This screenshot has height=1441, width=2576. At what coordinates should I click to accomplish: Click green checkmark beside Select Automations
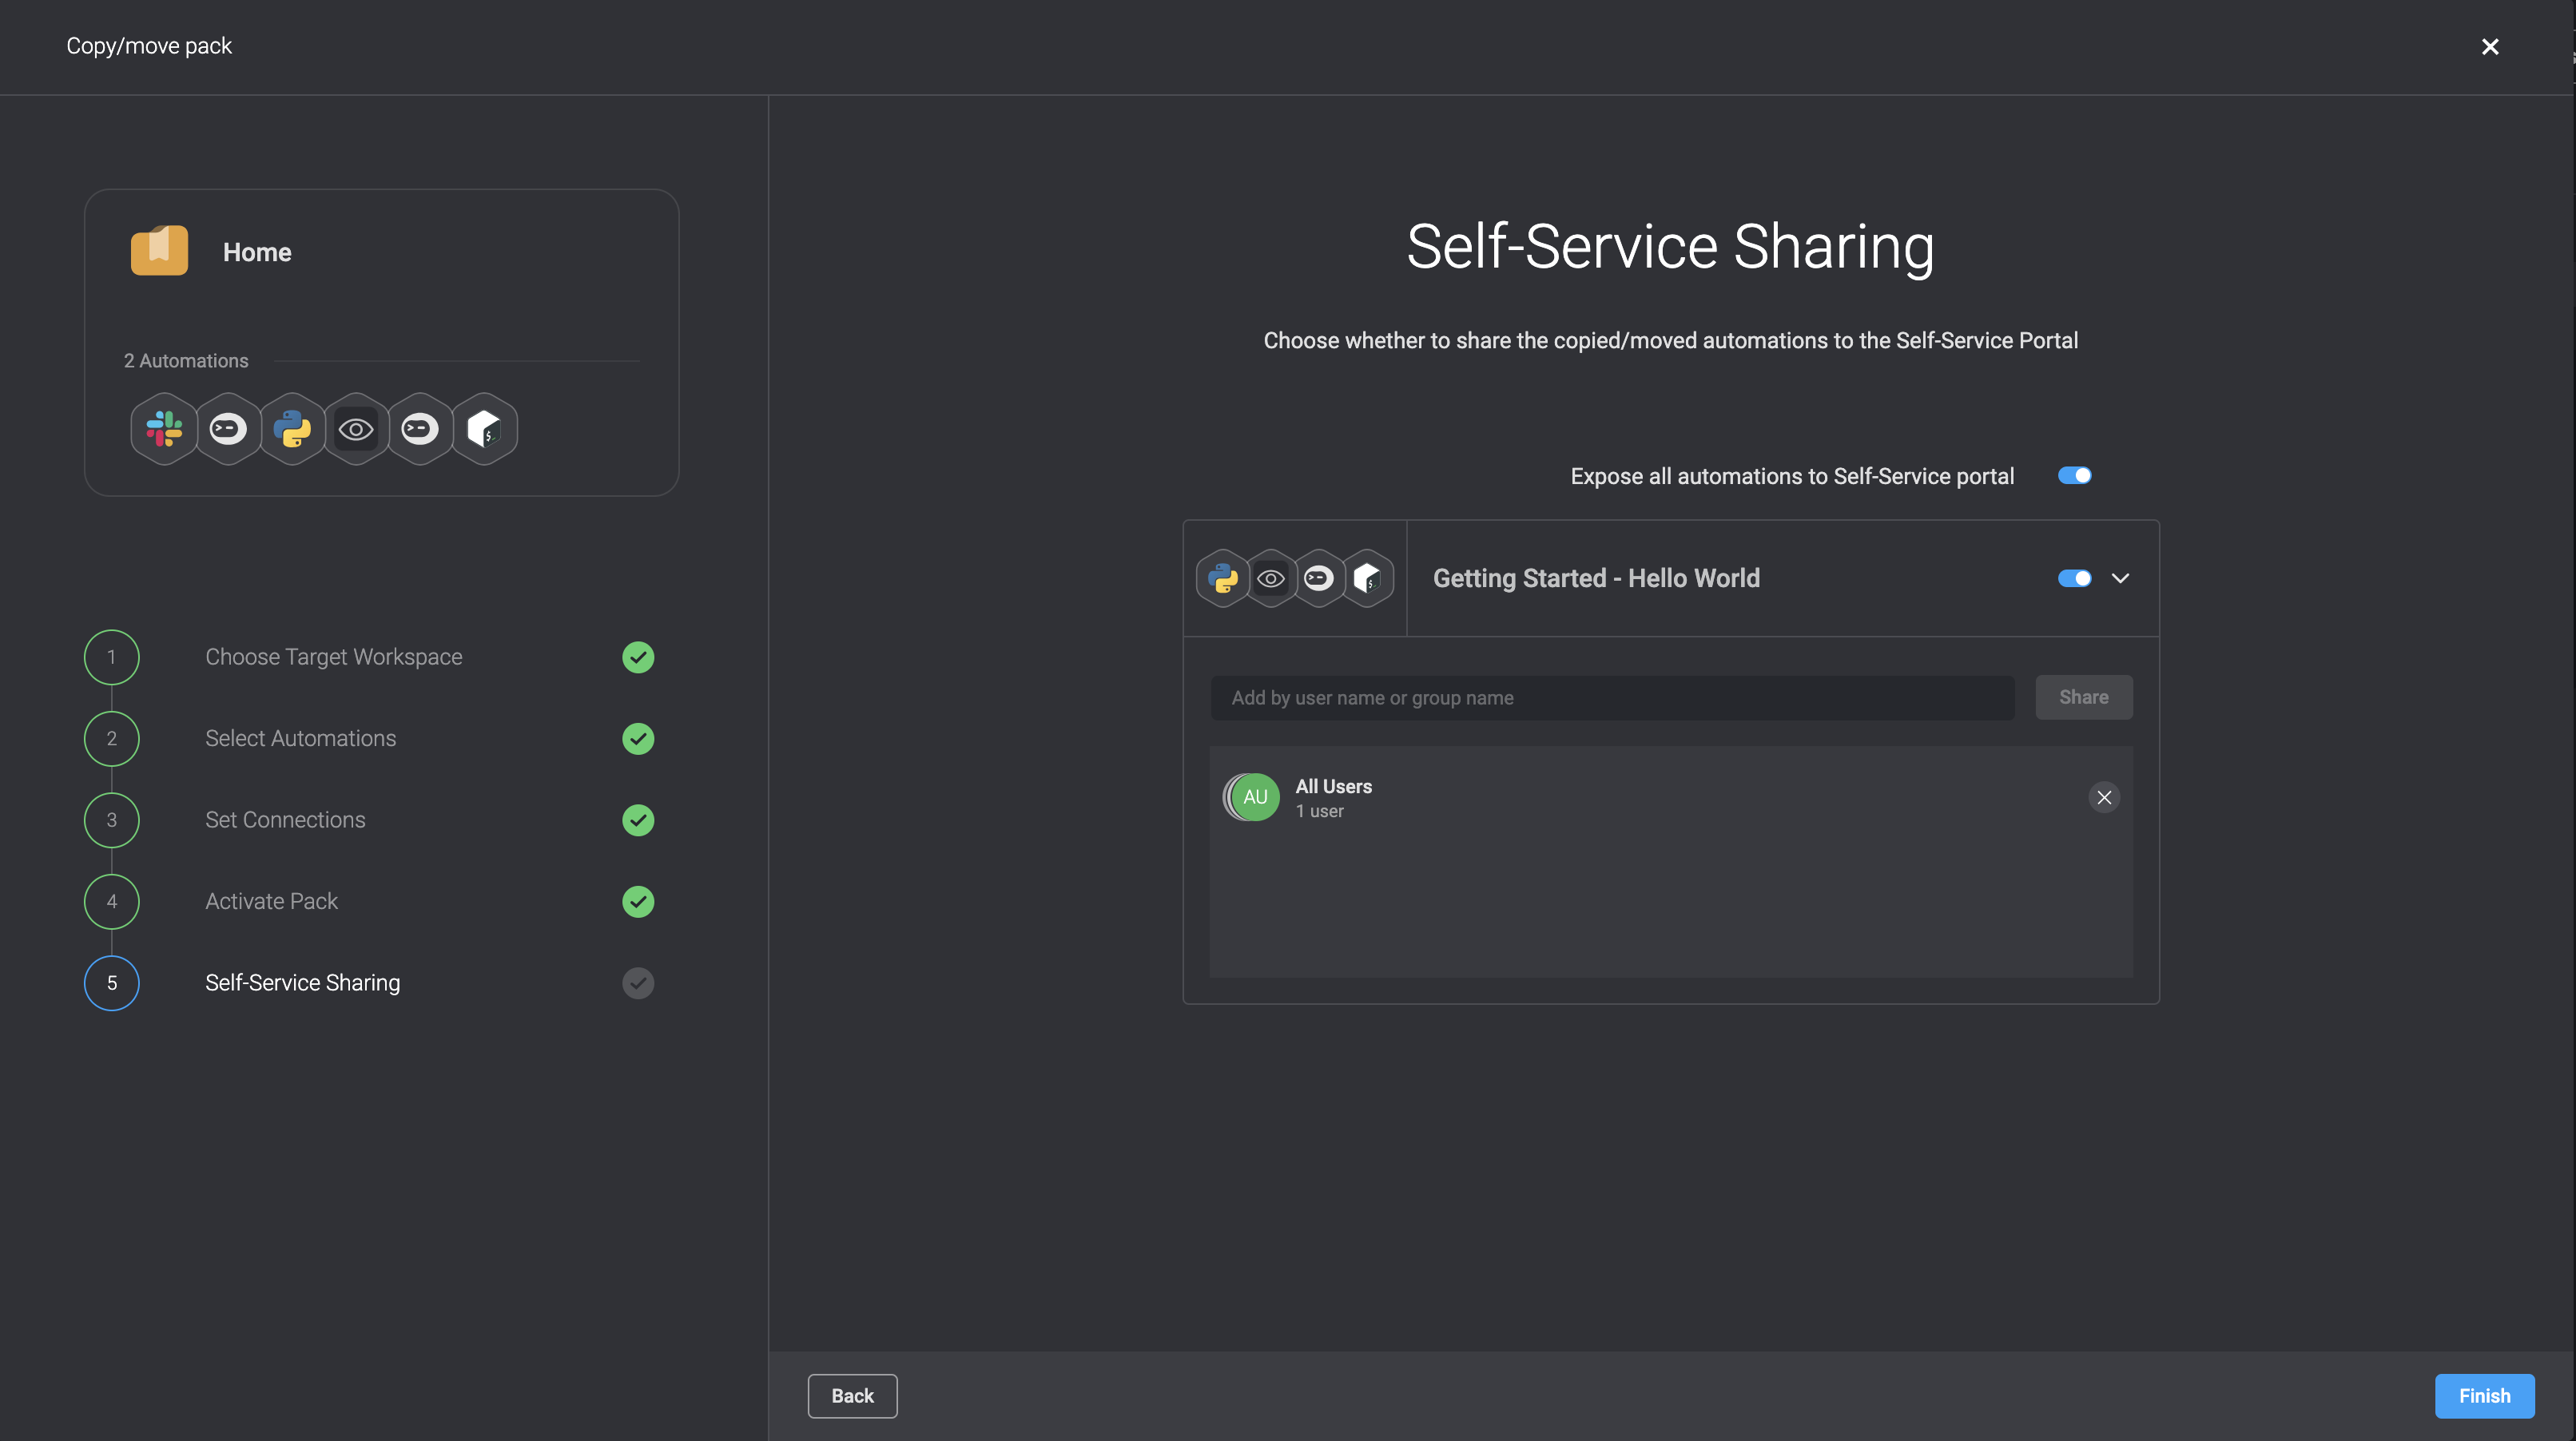638,739
